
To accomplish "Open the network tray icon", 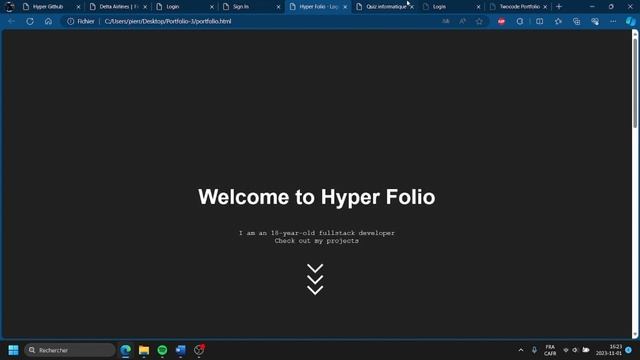I will [x=566, y=350].
